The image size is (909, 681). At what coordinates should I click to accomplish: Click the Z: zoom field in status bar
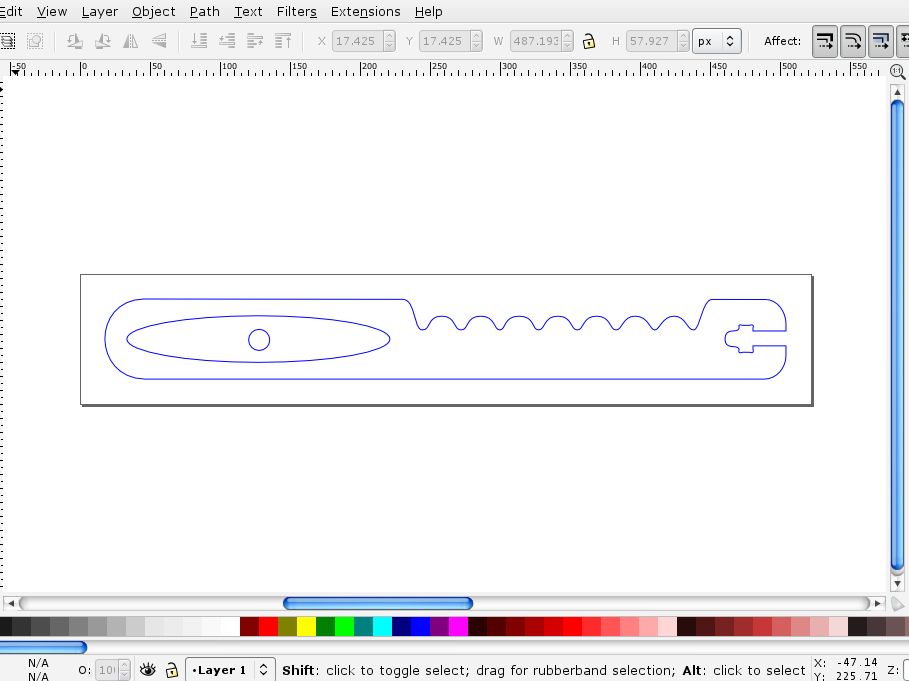(x=906, y=670)
